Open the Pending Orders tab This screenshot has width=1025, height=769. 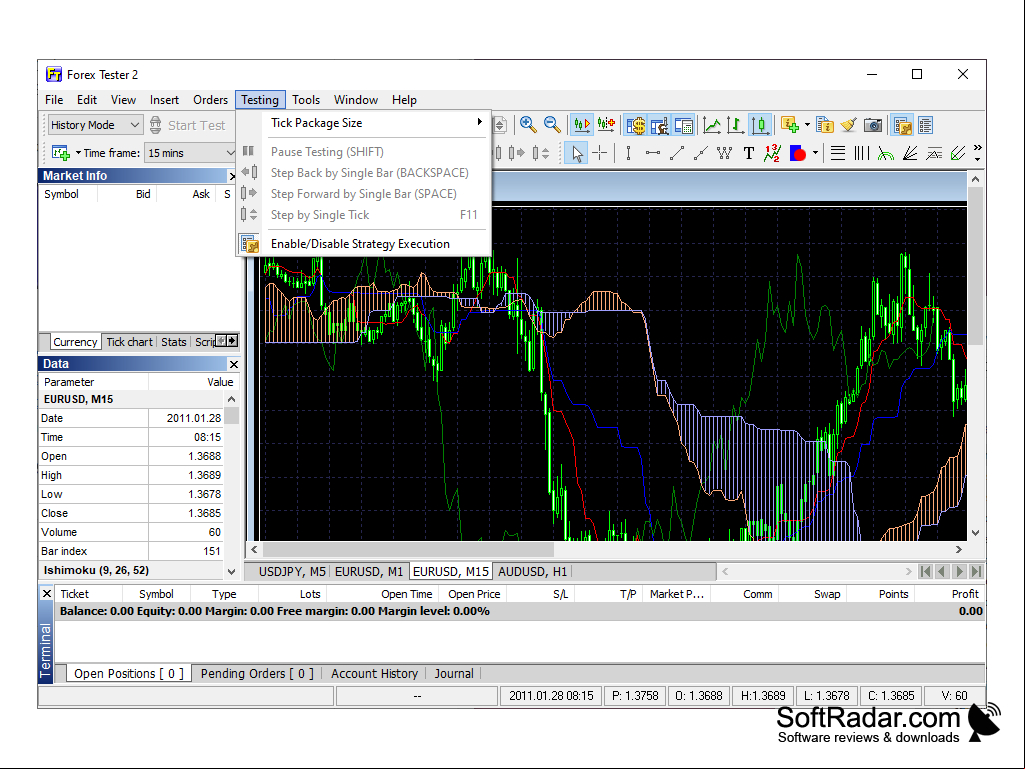click(x=257, y=674)
